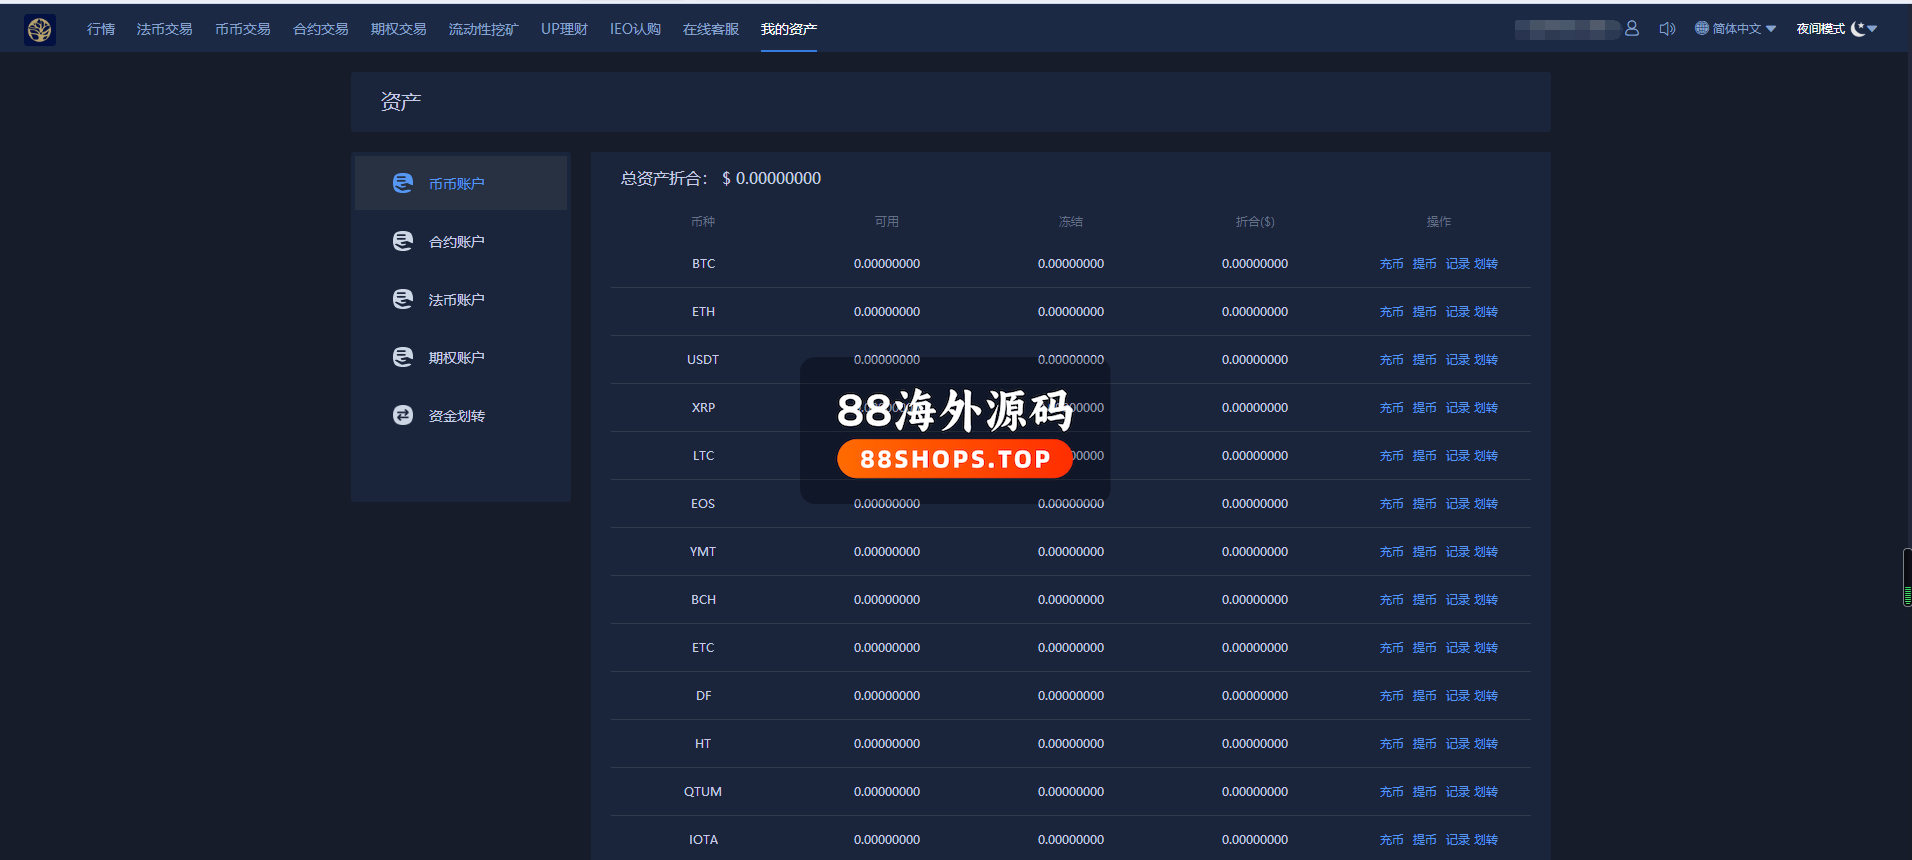Click the speaker announcement icon
Image resolution: width=1912 pixels, height=860 pixels.
1667,29
